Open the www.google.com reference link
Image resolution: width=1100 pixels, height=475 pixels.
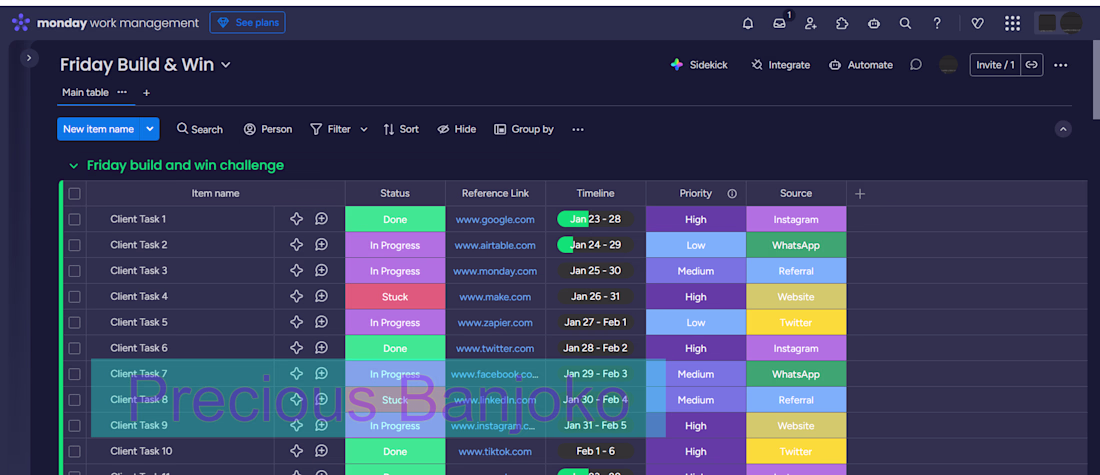coord(495,220)
